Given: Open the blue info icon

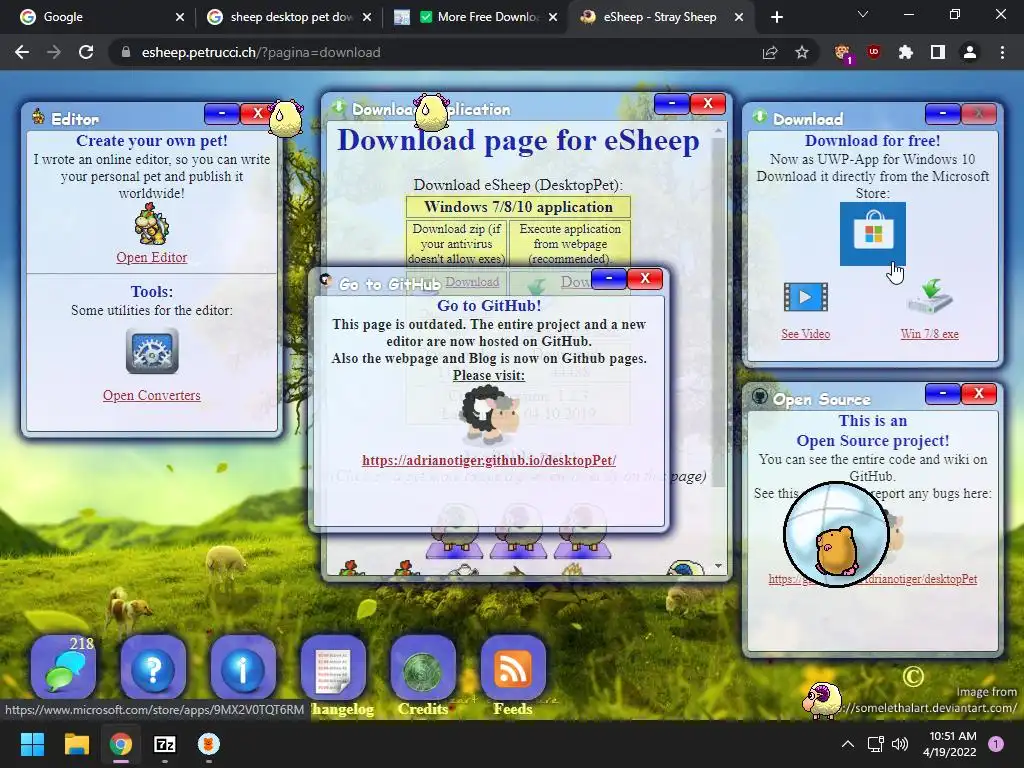Looking at the screenshot, I should click(x=242, y=667).
